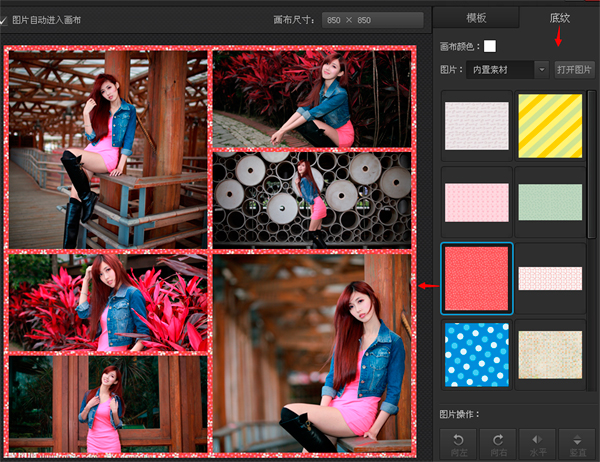
Task: Pick the beige floral texture thumbnail
Action: tap(550, 355)
